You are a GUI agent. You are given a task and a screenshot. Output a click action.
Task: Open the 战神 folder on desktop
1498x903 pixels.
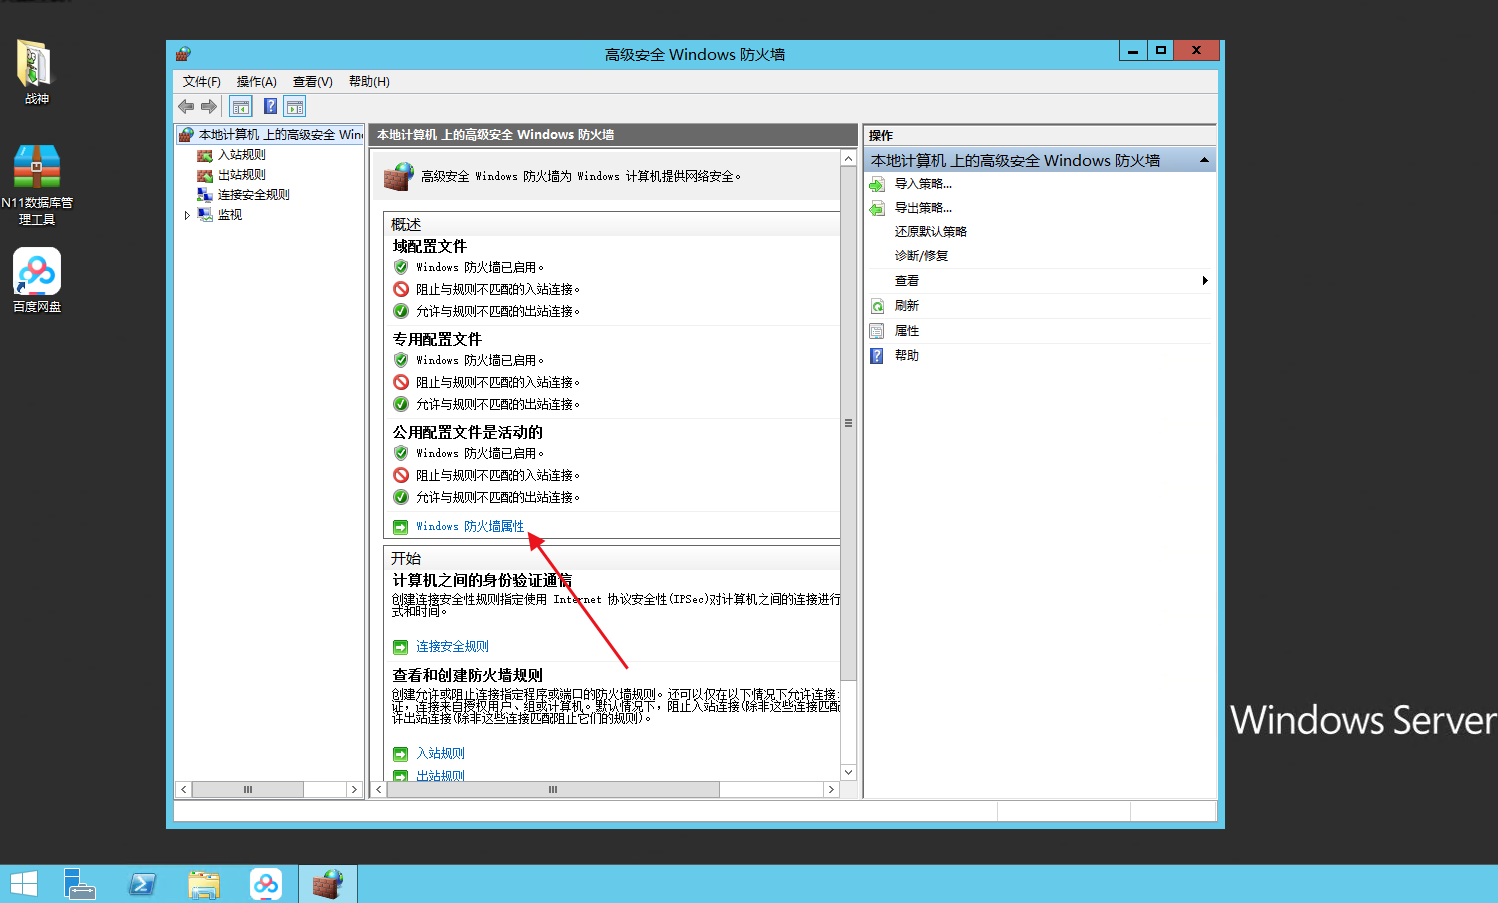(x=36, y=71)
